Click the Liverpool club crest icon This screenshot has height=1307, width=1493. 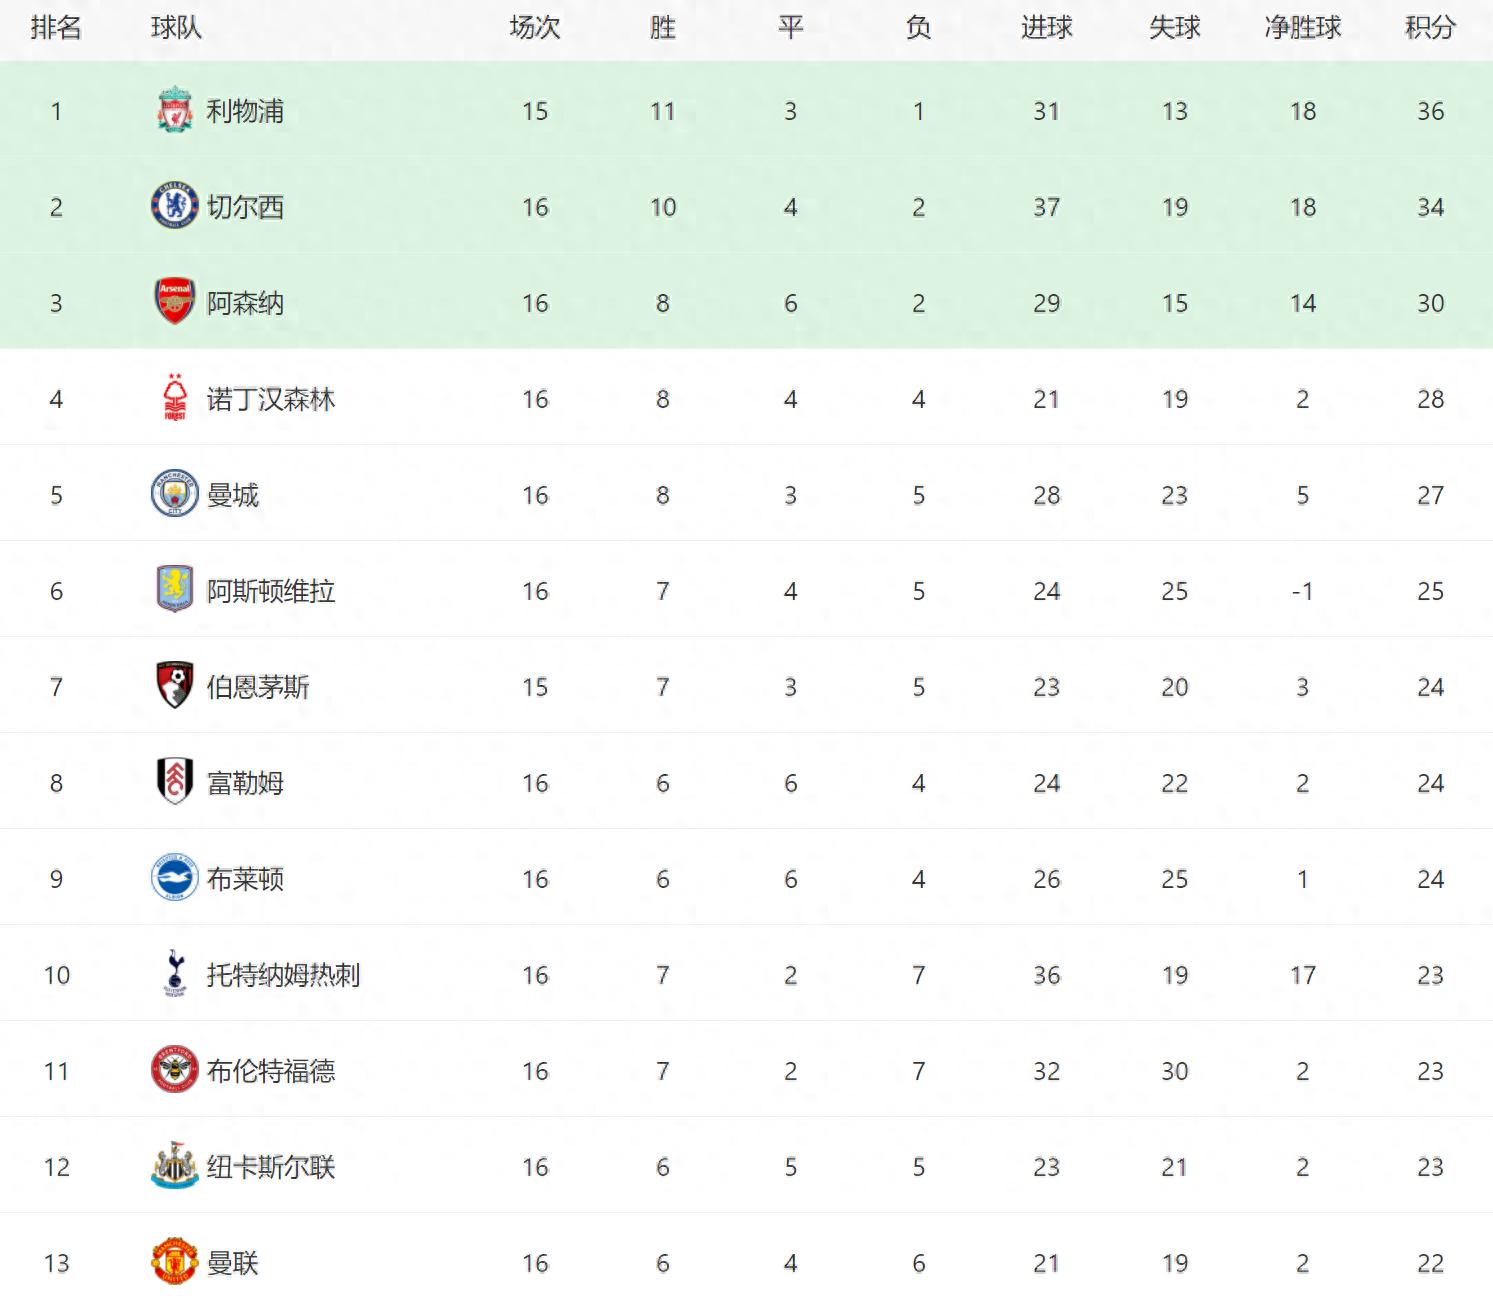(x=175, y=110)
